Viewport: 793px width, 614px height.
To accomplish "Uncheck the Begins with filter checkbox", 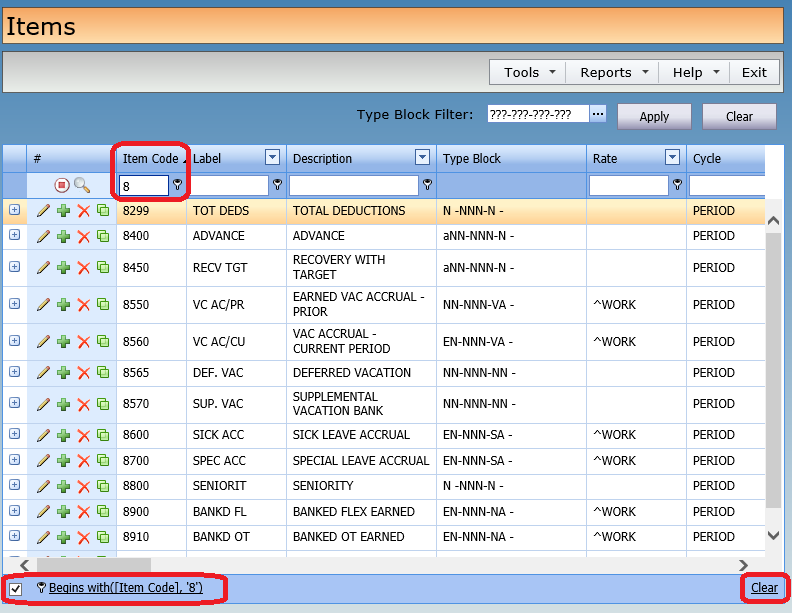I will point(16,588).
